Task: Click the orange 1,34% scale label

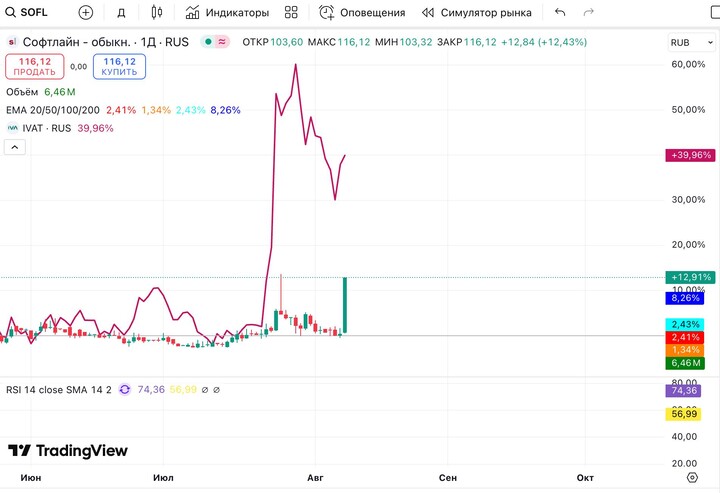Action: 685,350
